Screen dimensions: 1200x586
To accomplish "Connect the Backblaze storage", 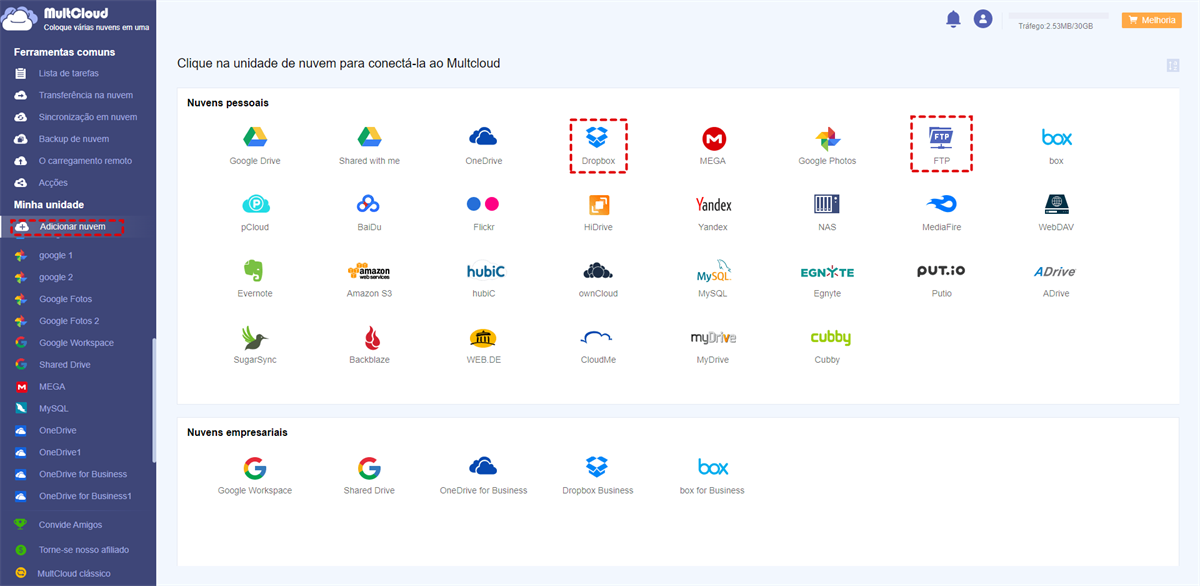I will [369, 344].
